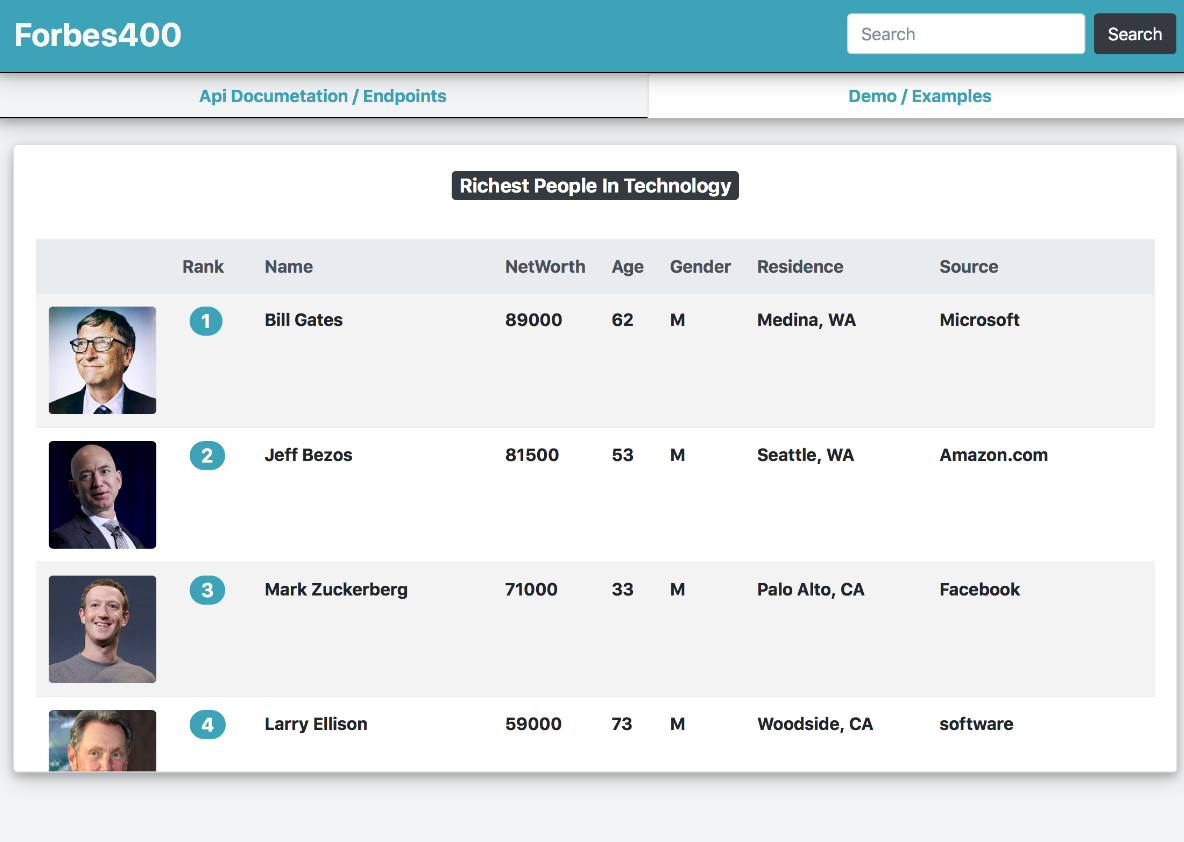Click net worth value 71000

click(x=532, y=589)
